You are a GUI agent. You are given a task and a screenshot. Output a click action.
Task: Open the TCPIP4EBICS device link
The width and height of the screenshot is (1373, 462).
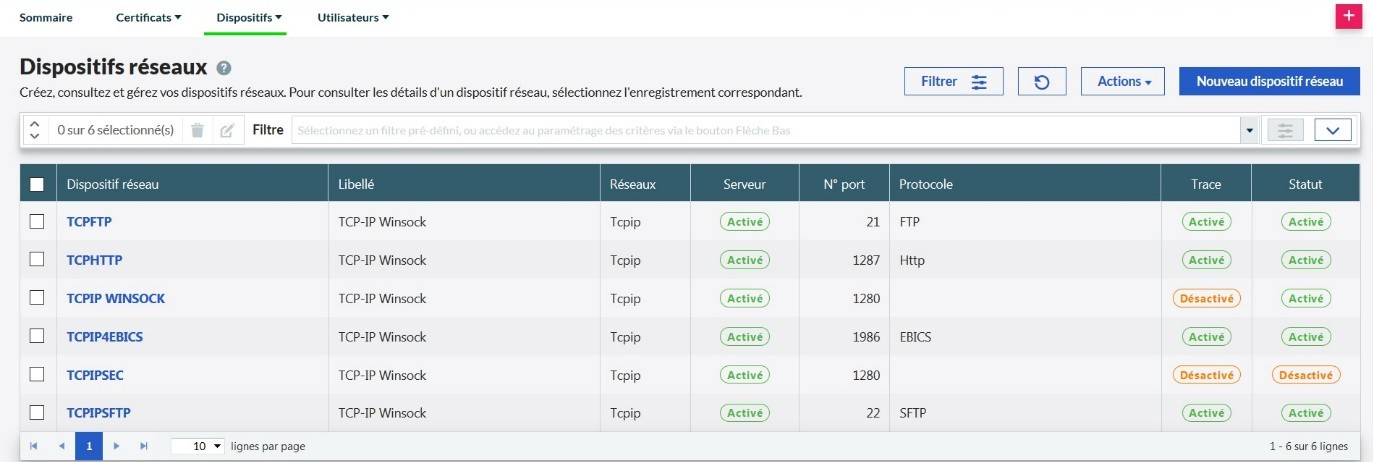105,337
